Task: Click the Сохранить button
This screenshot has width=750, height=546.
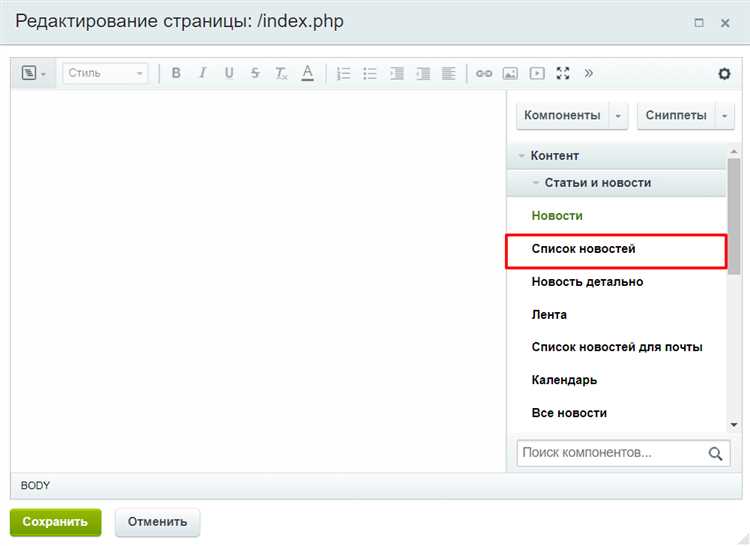Action: click(55, 522)
